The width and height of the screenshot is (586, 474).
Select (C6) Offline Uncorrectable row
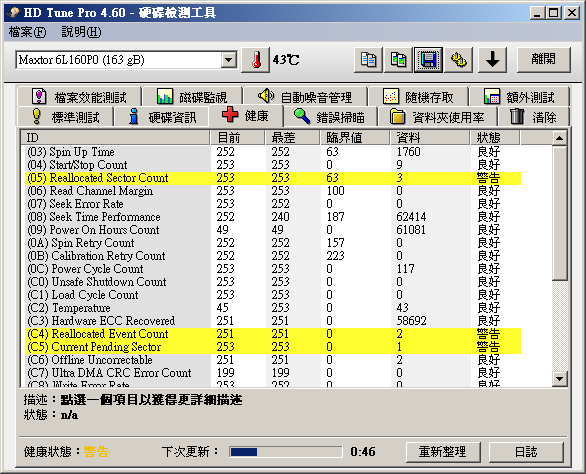274,360
